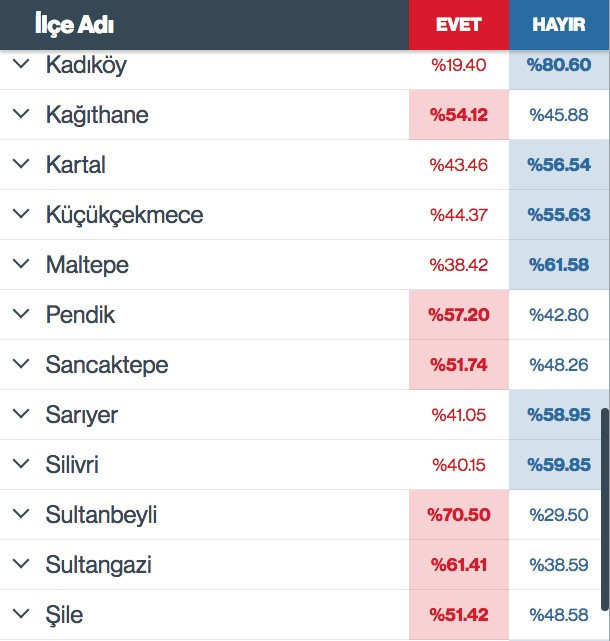Screen dimensions: 610x641
Task: Sort by the EVET column header
Action: (x=459, y=25)
